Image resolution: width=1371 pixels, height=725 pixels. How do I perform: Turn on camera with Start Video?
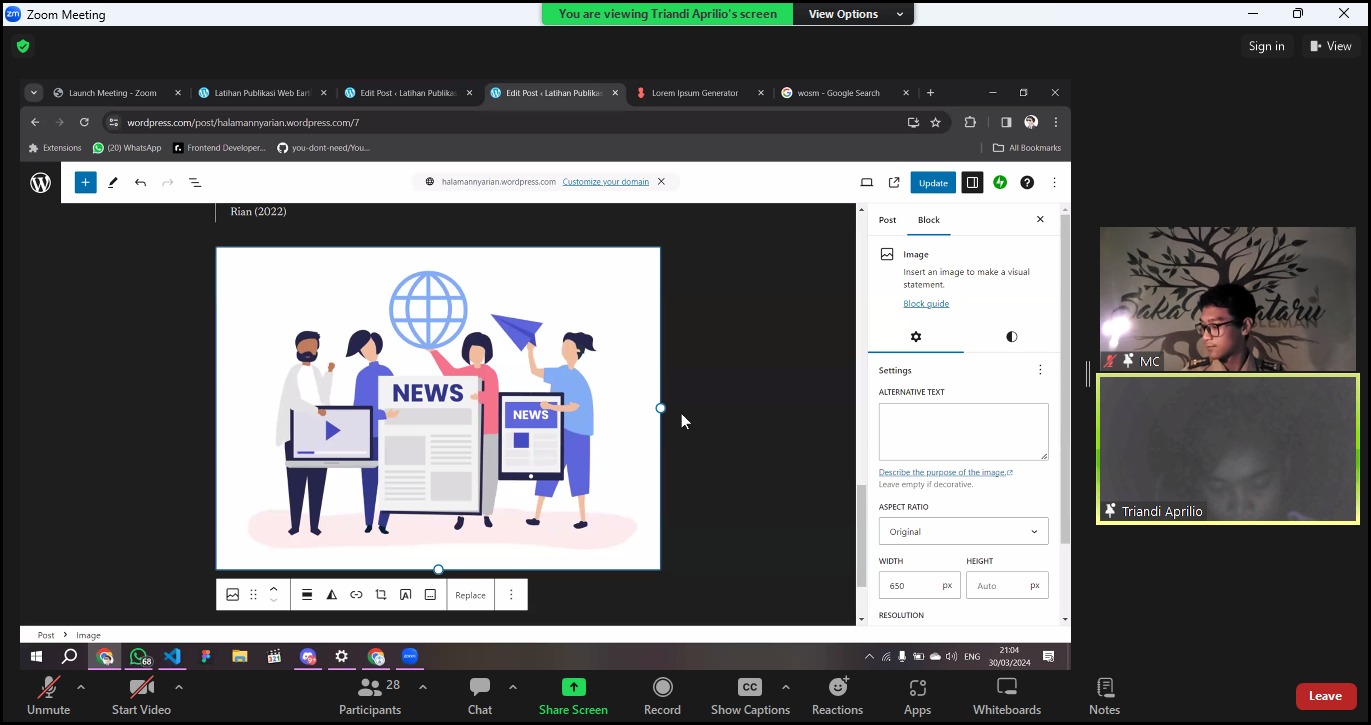click(141, 696)
